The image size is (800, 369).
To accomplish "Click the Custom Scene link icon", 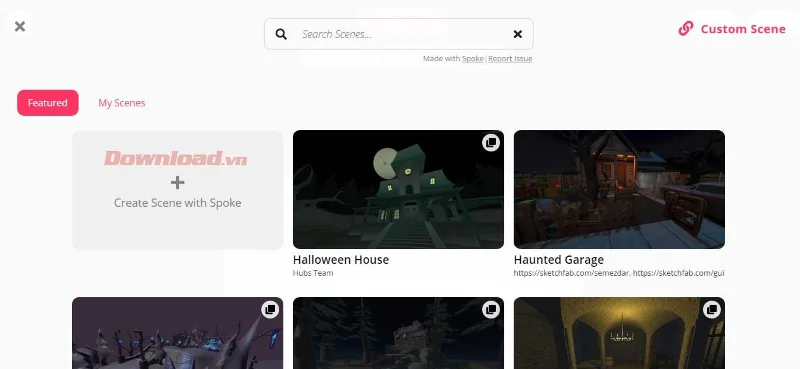I will [x=686, y=29].
